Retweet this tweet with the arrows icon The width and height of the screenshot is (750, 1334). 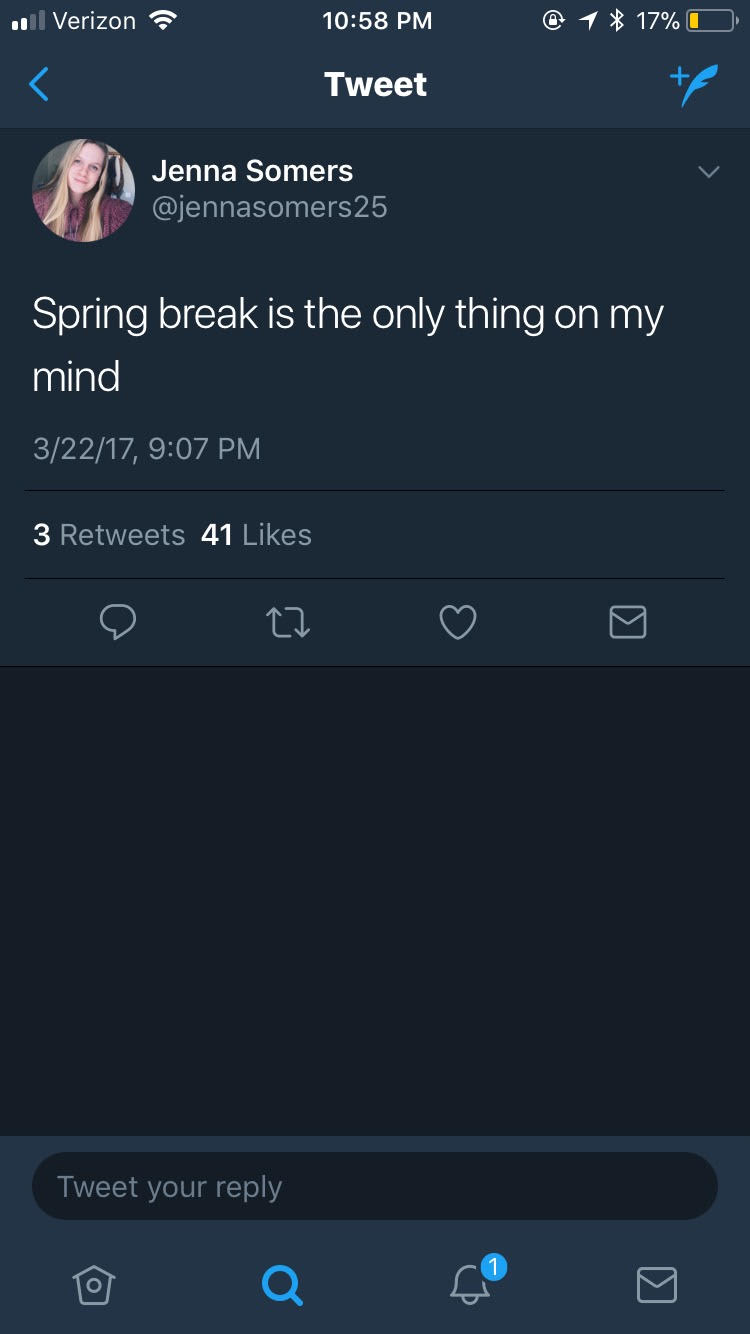pos(288,622)
